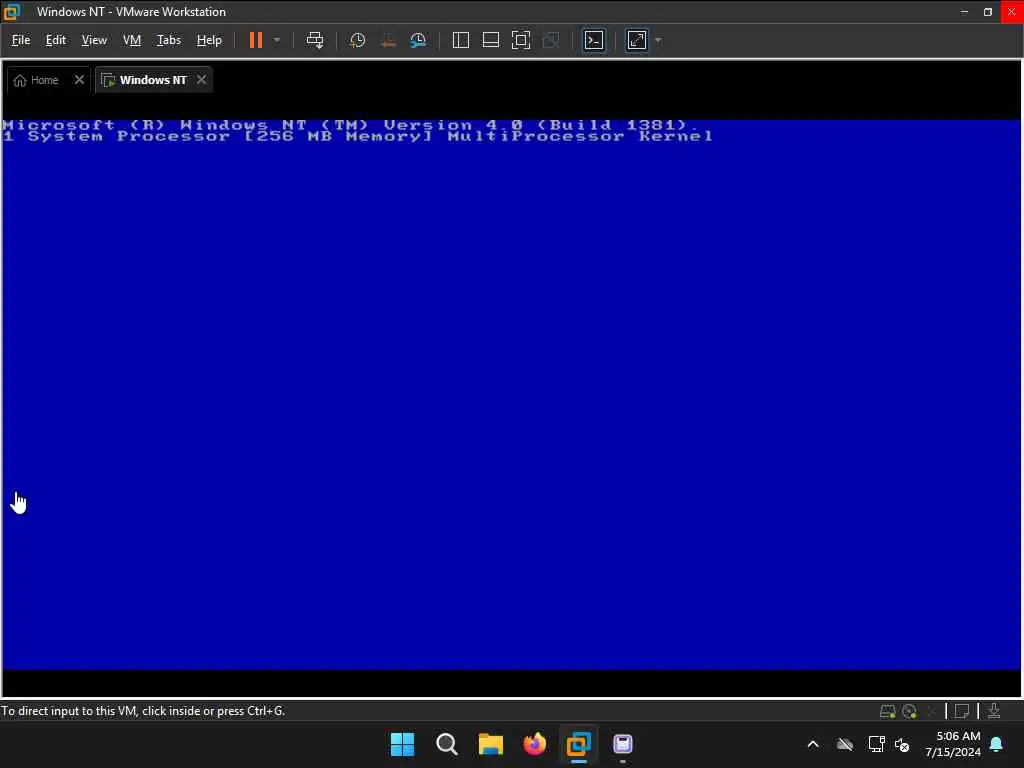Click the muted volume tray icon
Image resolution: width=1024 pixels, height=768 pixels.
coord(902,744)
